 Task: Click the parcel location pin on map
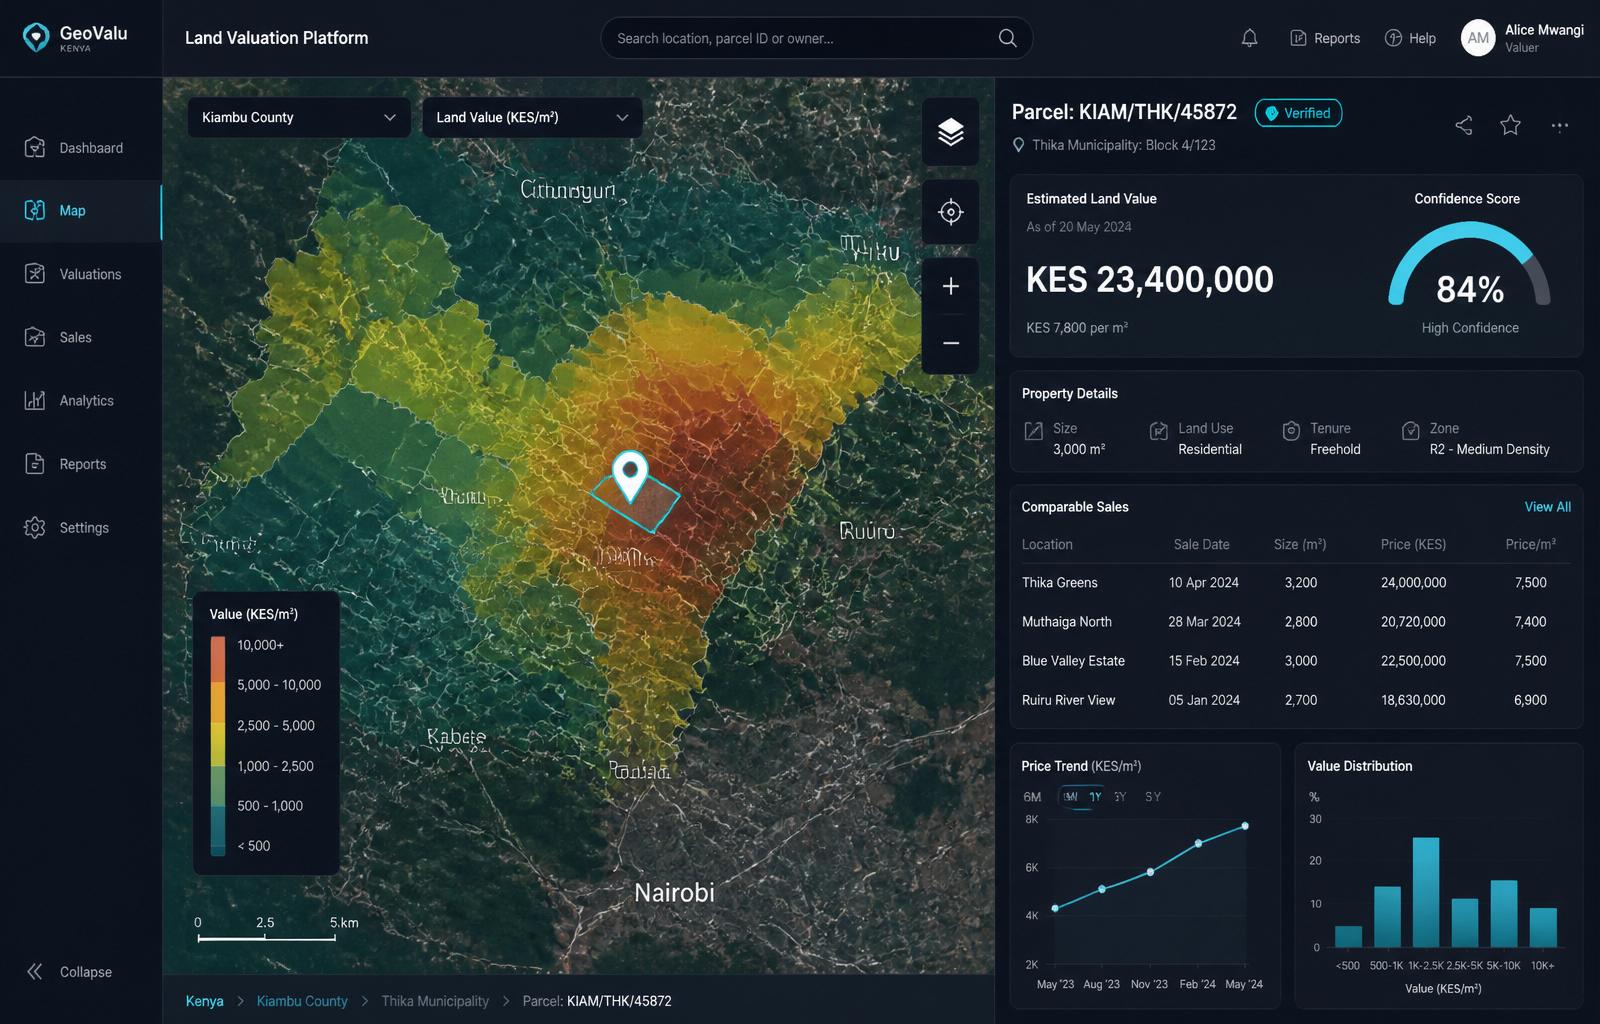(630, 475)
